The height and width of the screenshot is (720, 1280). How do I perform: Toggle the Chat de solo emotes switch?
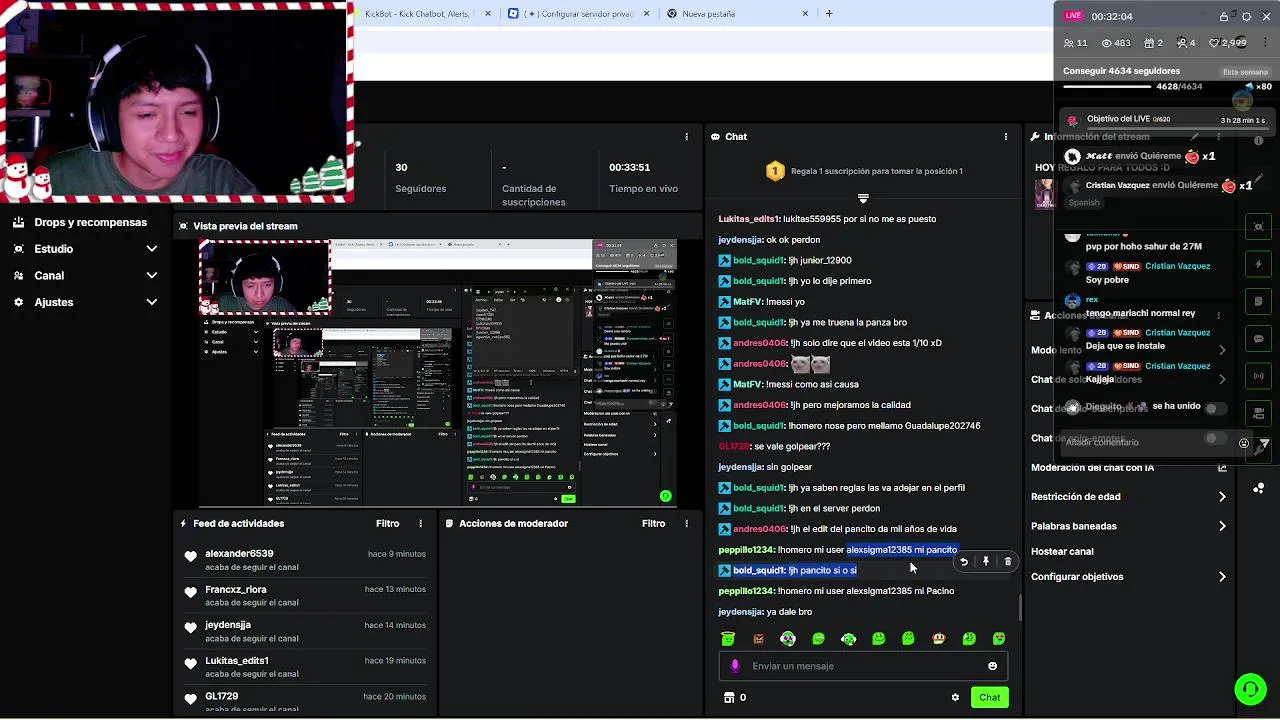point(1215,438)
